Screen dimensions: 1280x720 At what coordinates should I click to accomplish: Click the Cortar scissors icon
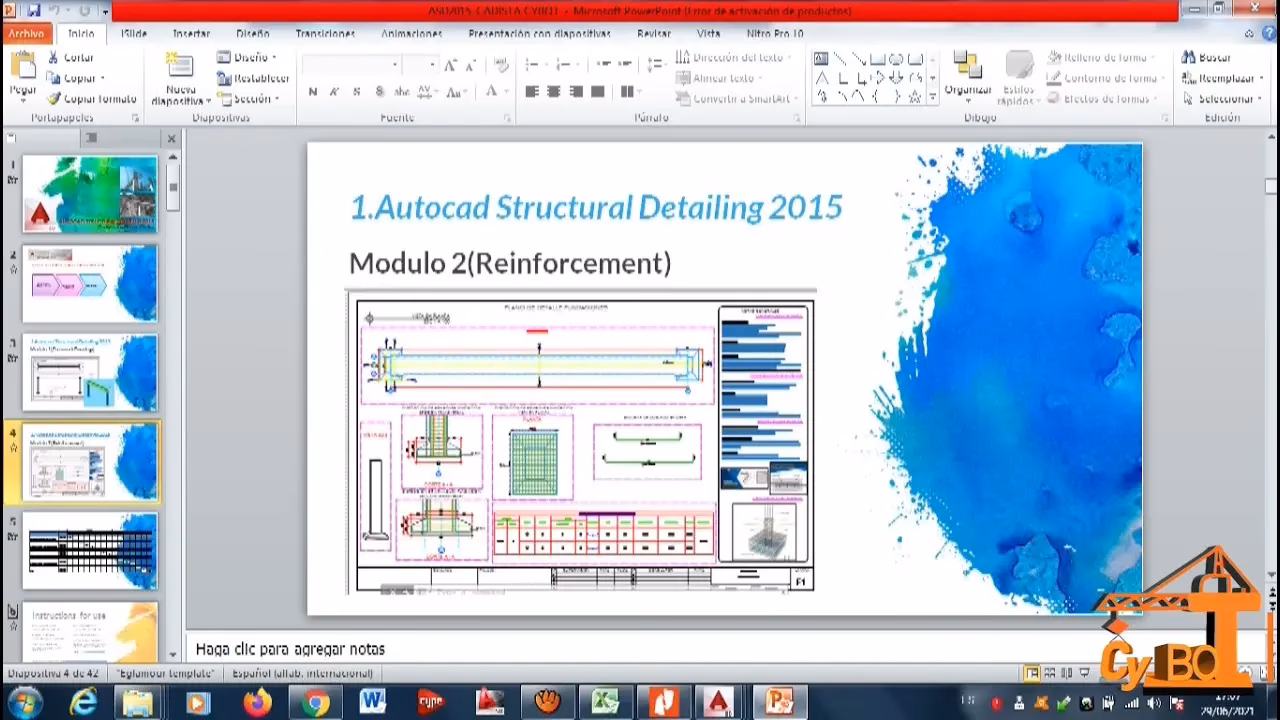click(x=54, y=58)
